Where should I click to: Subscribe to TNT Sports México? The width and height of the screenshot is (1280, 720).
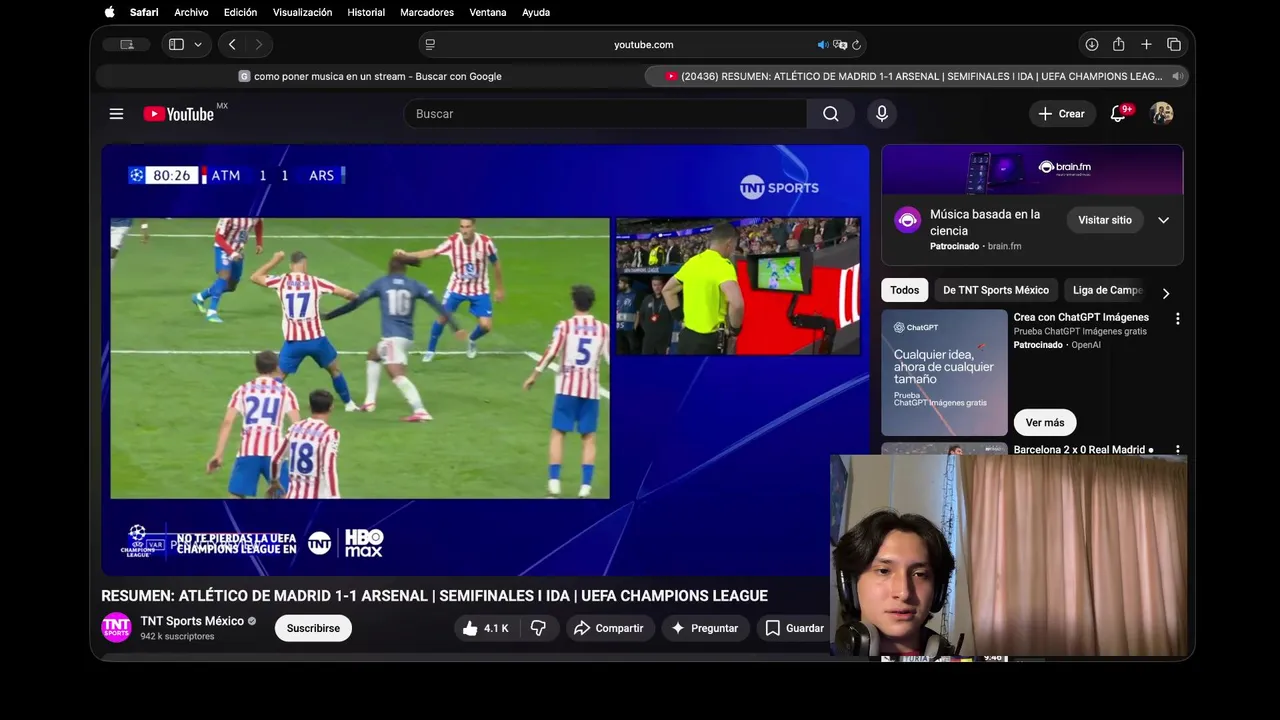click(x=313, y=628)
